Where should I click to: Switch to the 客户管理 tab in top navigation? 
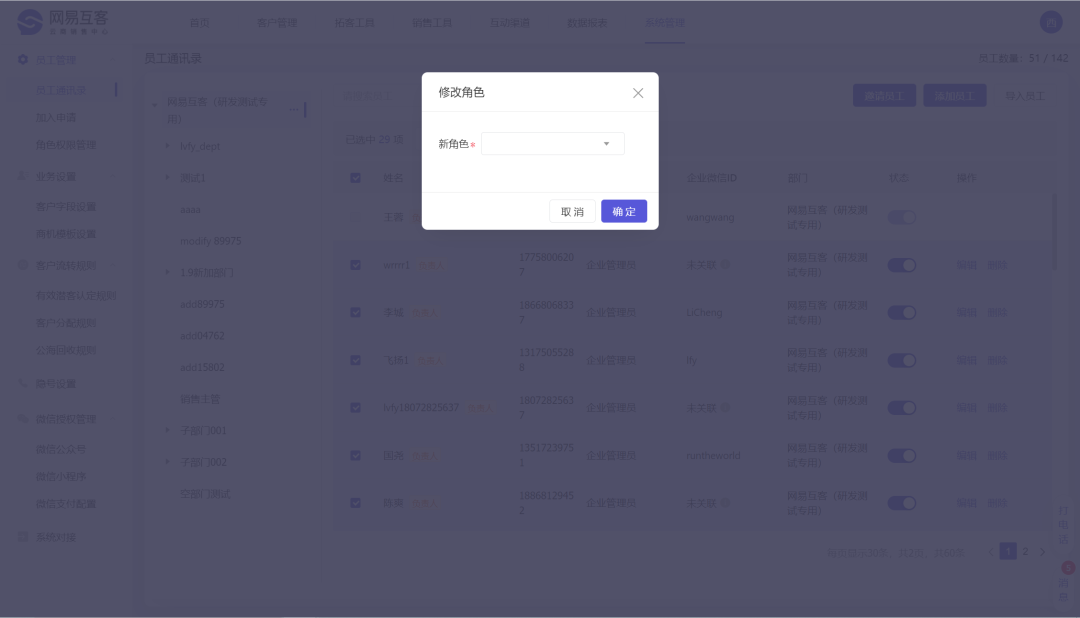click(x=276, y=20)
